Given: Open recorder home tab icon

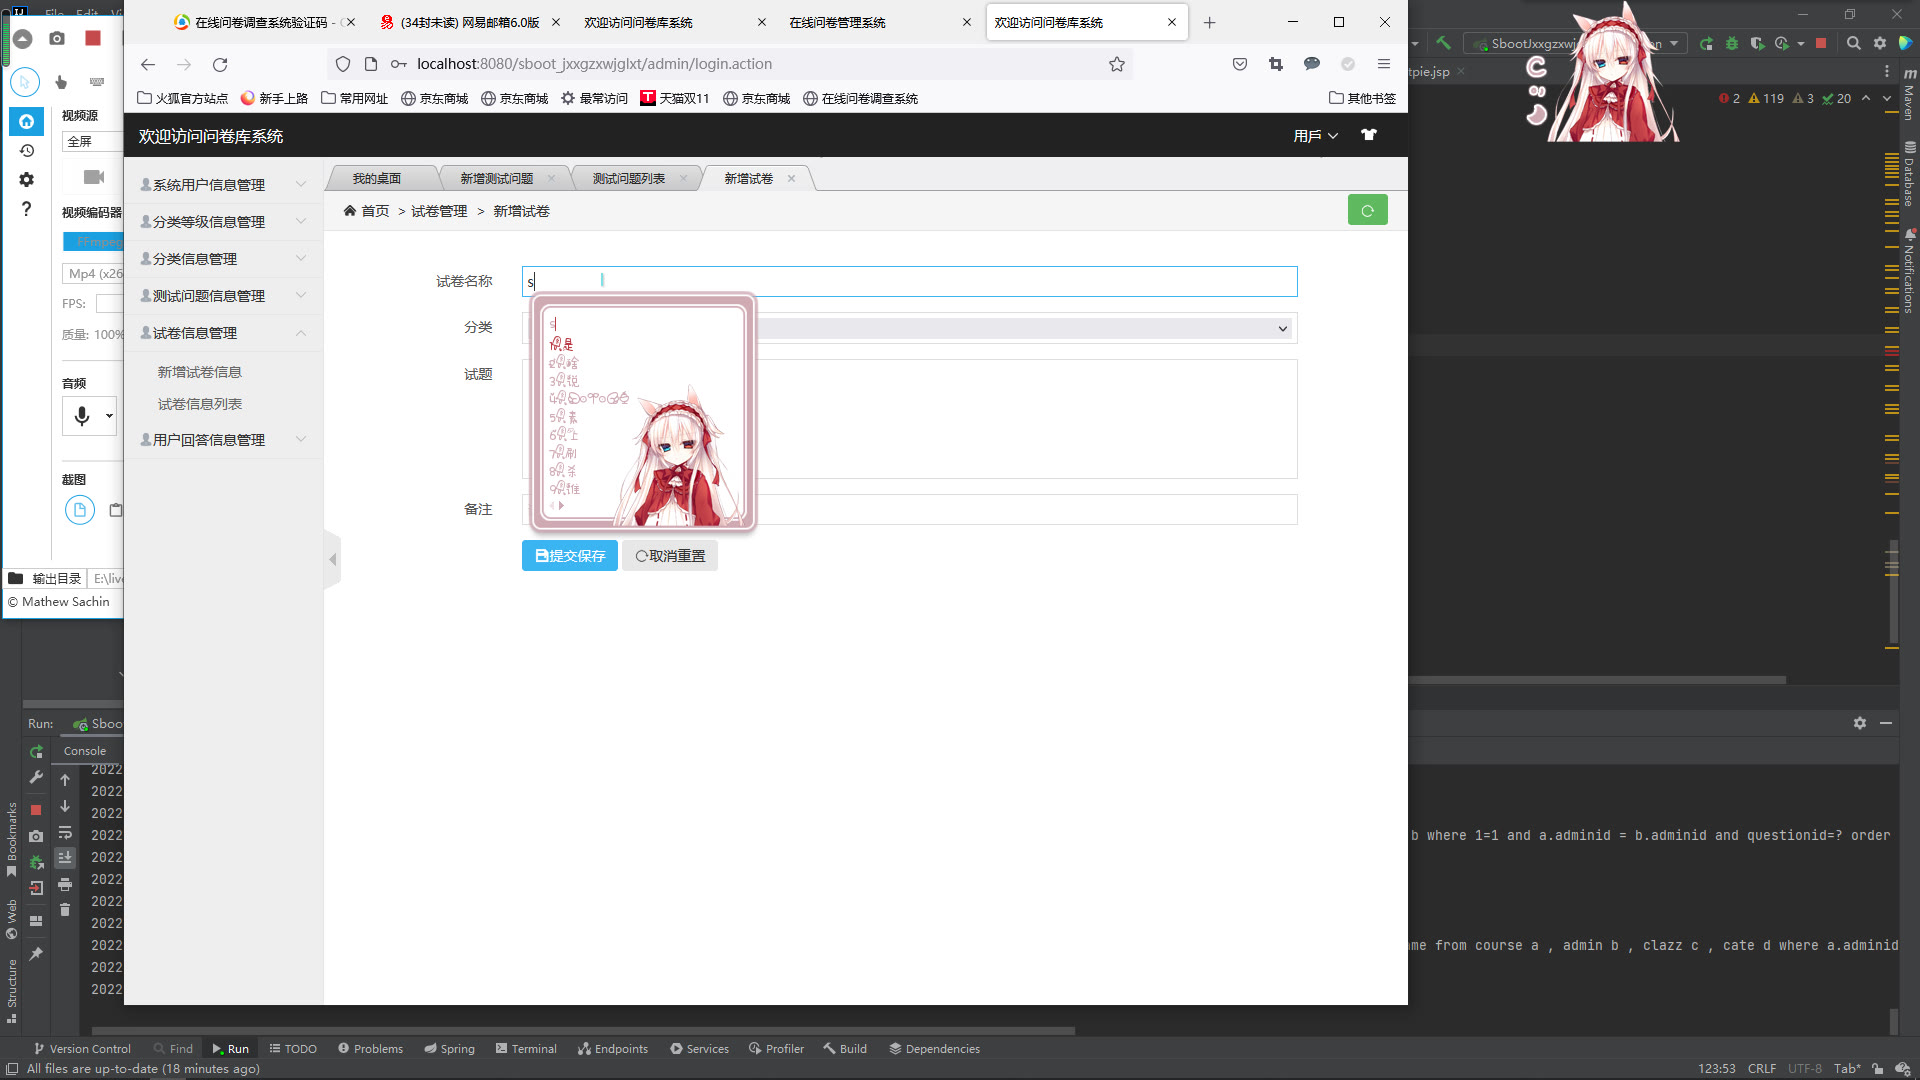Looking at the screenshot, I should click(x=26, y=121).
